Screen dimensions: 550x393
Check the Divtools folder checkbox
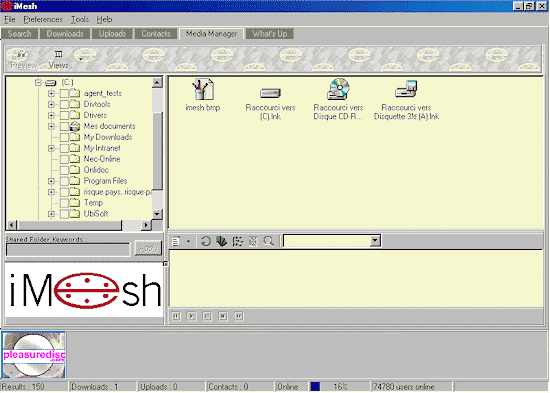pyautogui.click(x=64, y=105)
